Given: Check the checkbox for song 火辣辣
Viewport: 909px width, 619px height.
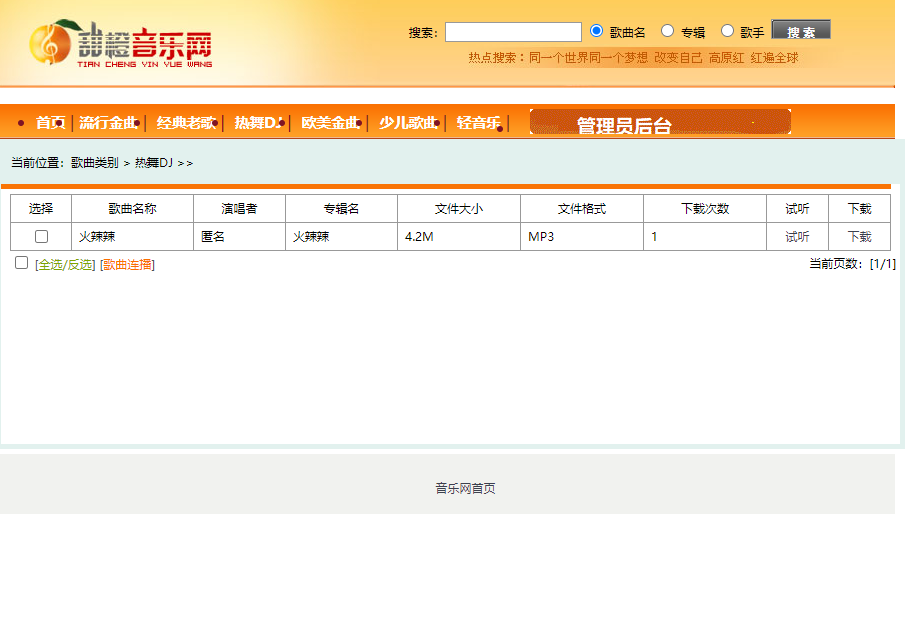Looking at the screenshot, I should (41, 236).
